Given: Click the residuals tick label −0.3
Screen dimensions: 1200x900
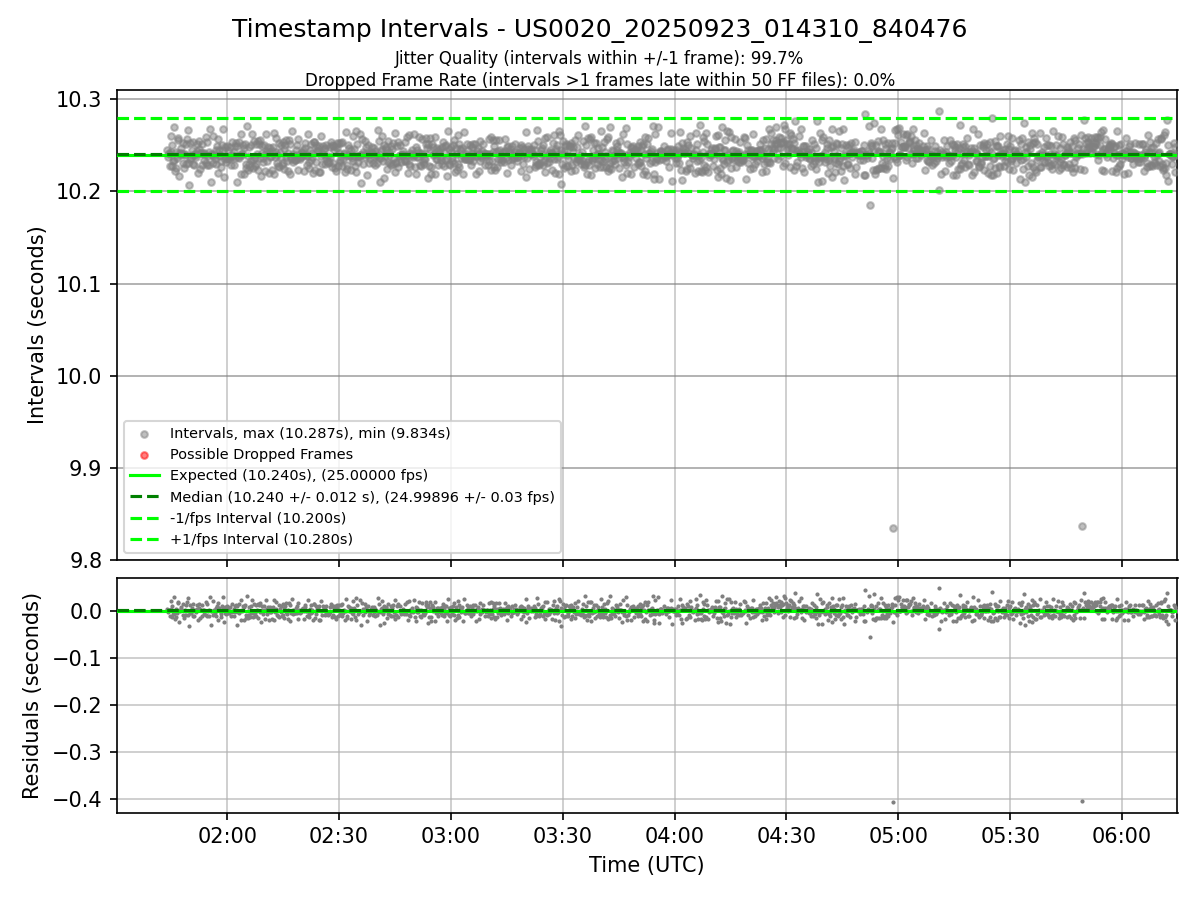Looking at the screenshot, I should 77,752.
